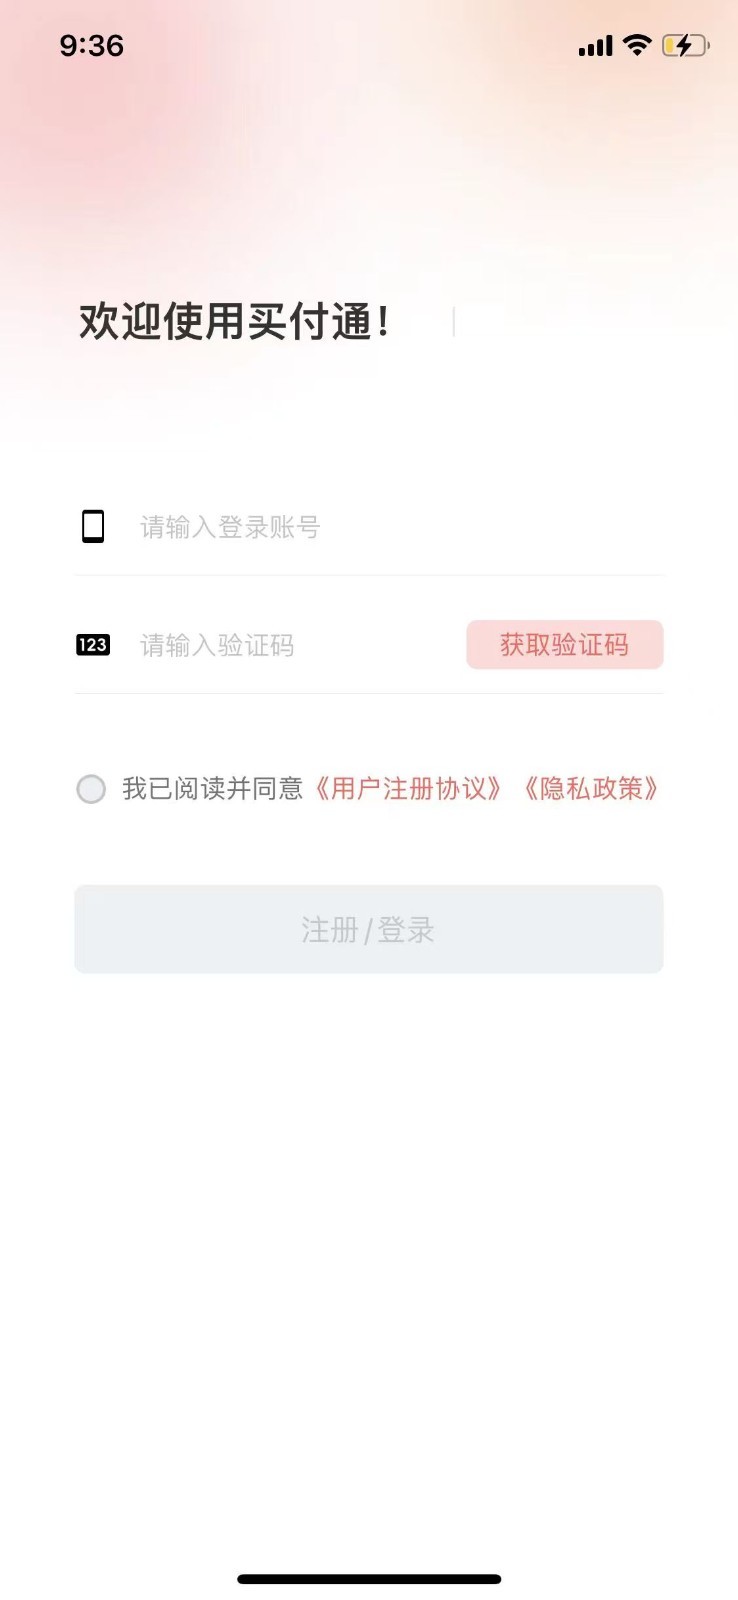
Task: Tap the battery charging icon
Action: 685,45
